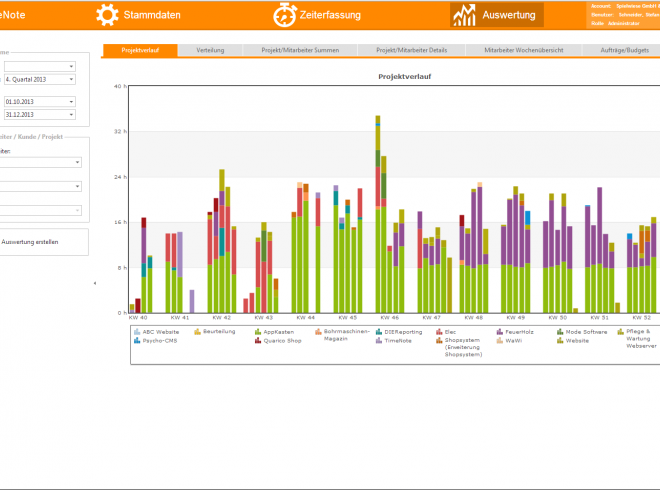Select the Projekt/Mitarbeiter Summen tab
The height and width of the screenshot is (490, 660).
(x=298, y=50)
